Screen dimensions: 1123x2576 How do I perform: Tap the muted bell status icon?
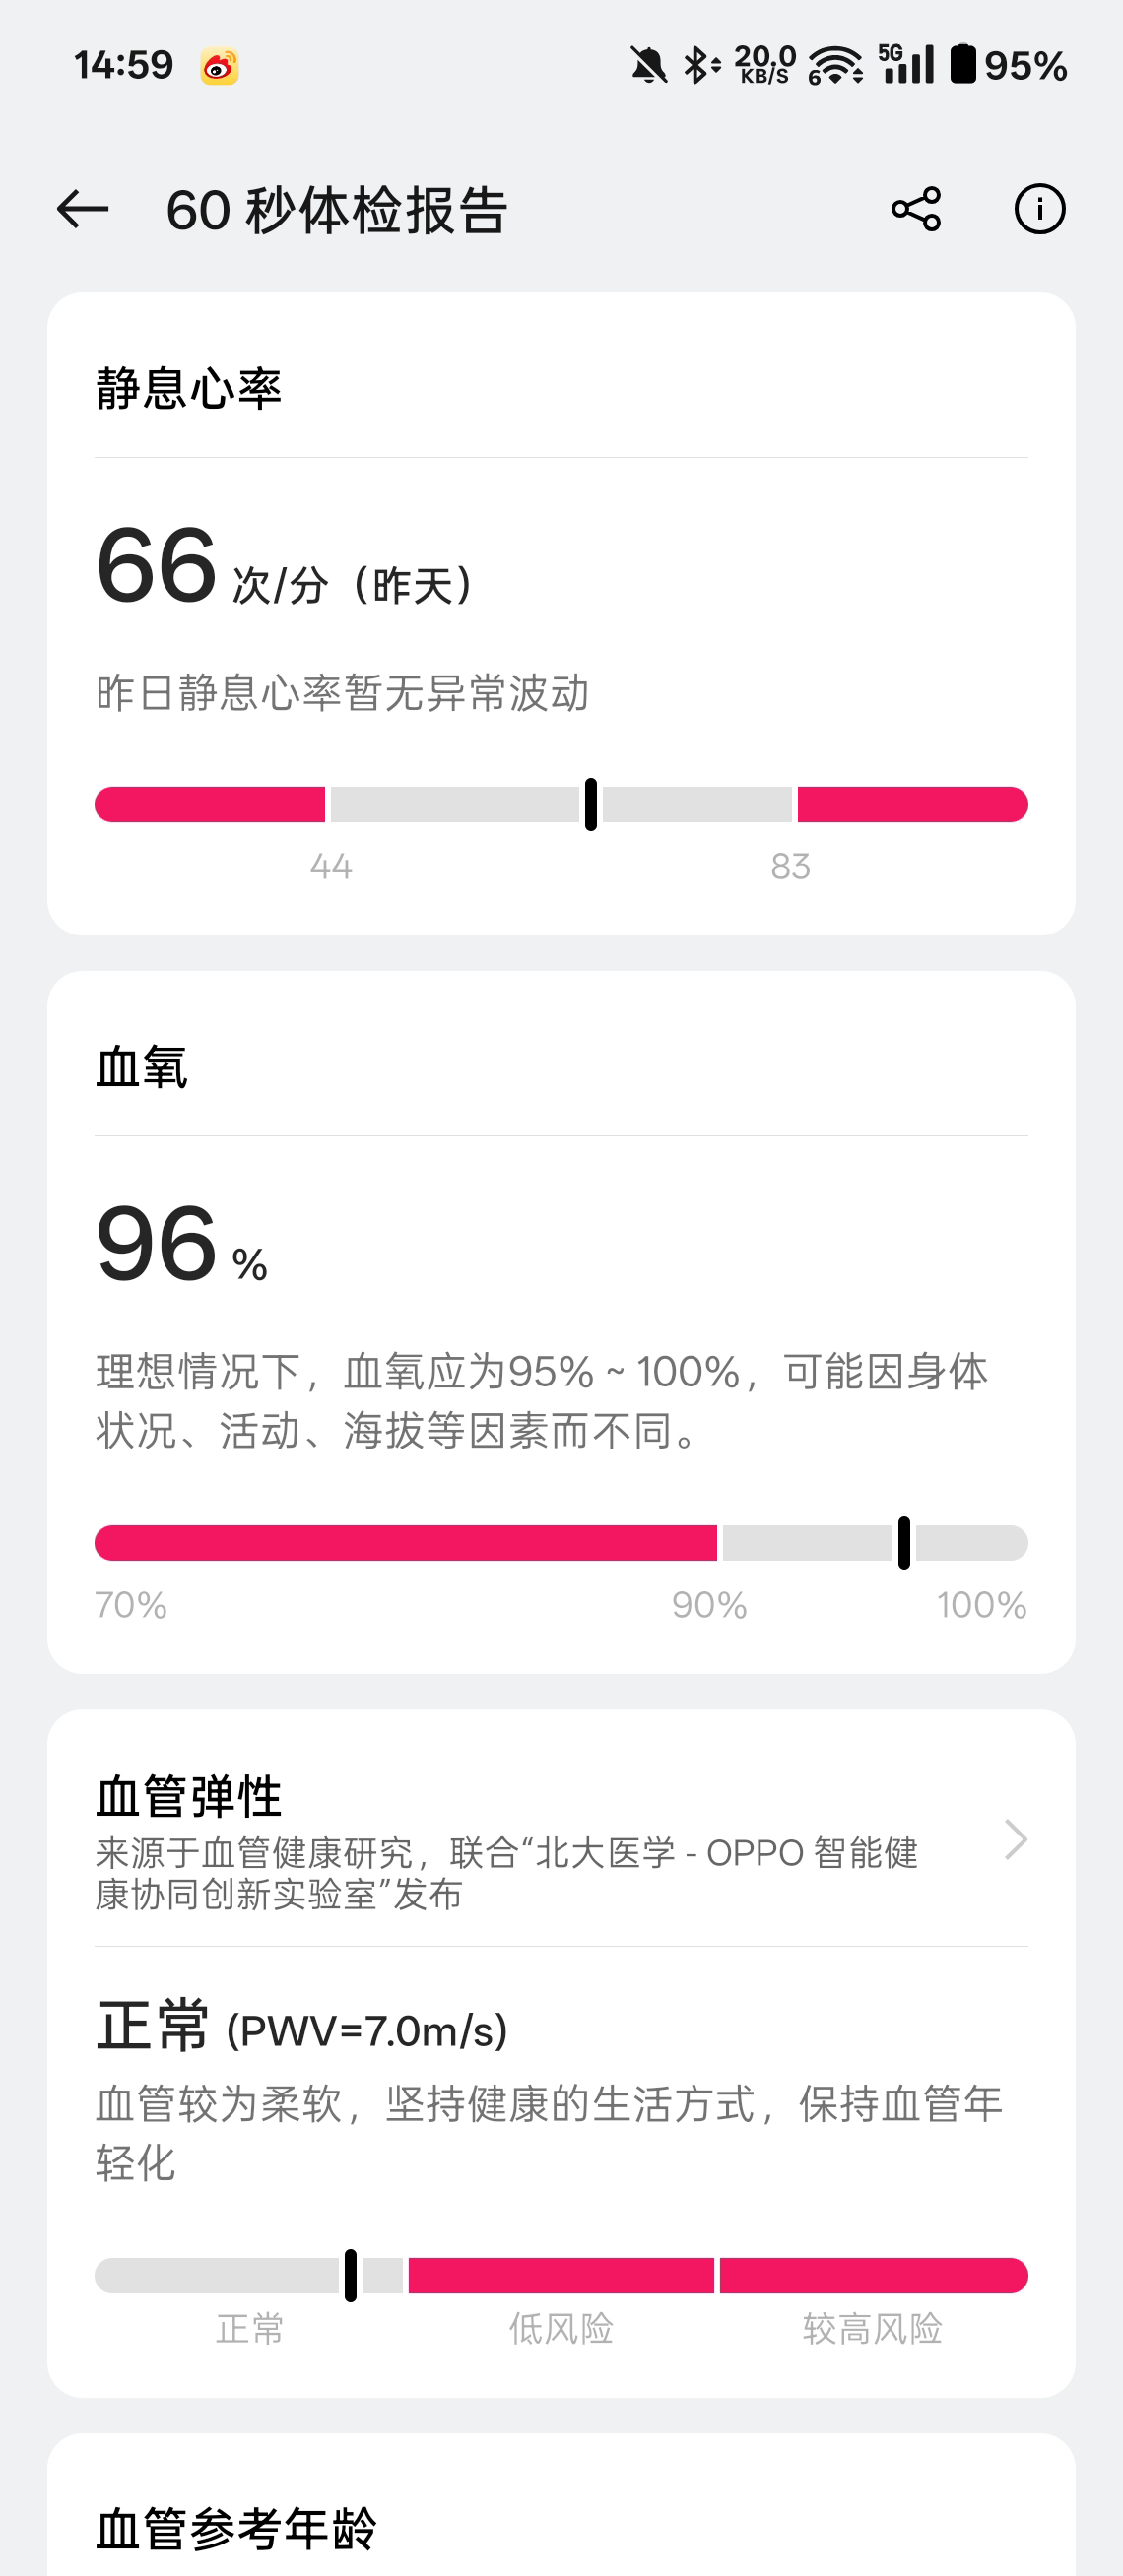[648, 66]
